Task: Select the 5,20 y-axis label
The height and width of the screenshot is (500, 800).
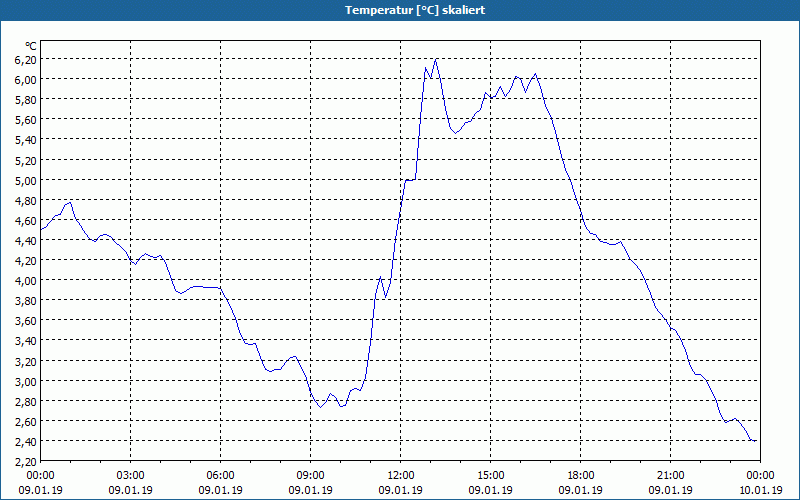Action: 26,160
